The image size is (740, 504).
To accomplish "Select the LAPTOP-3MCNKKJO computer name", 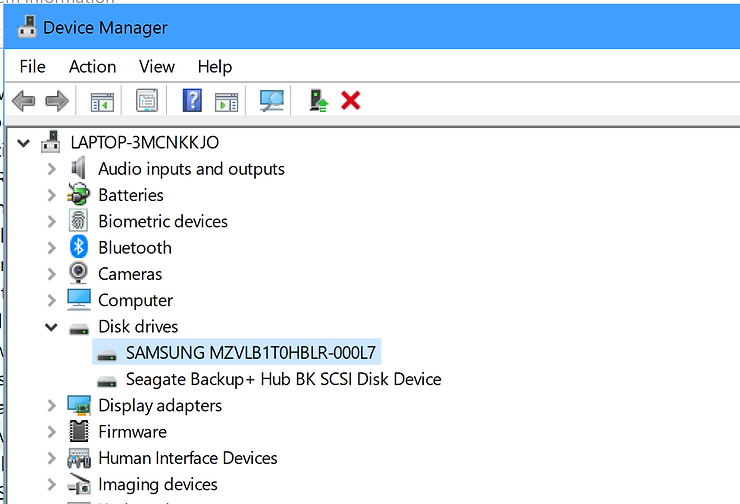I will coord(144,143).
